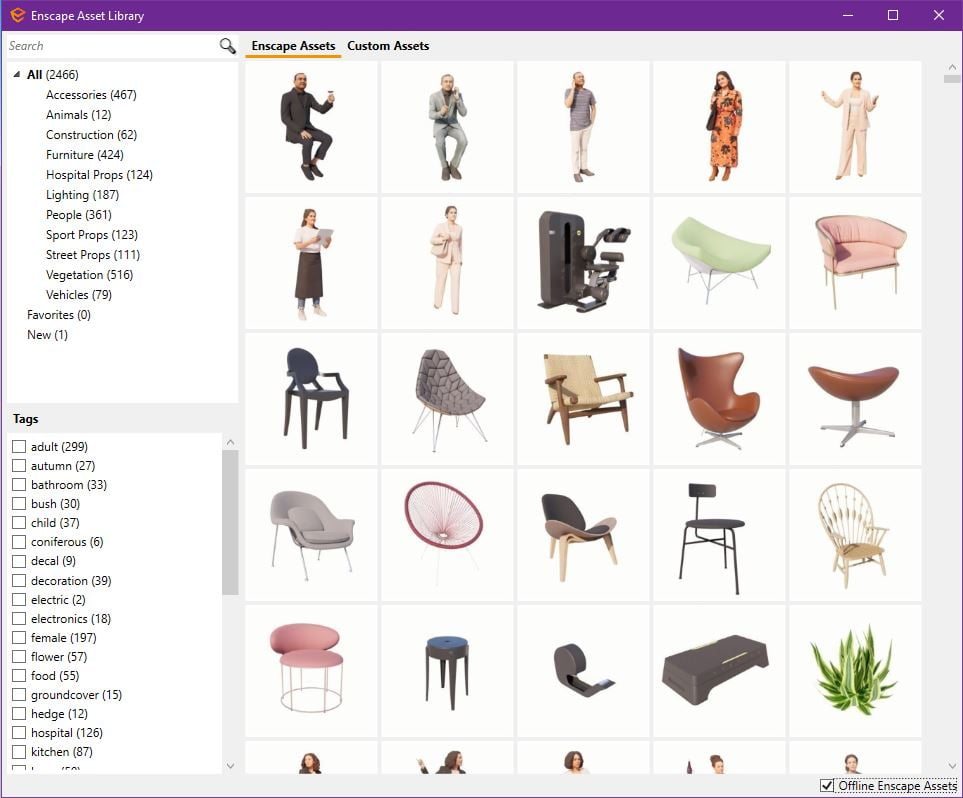Switch to the Custom Assets tab
The image size is (963, 798).
pyautogui.click(x=388, y=46)
